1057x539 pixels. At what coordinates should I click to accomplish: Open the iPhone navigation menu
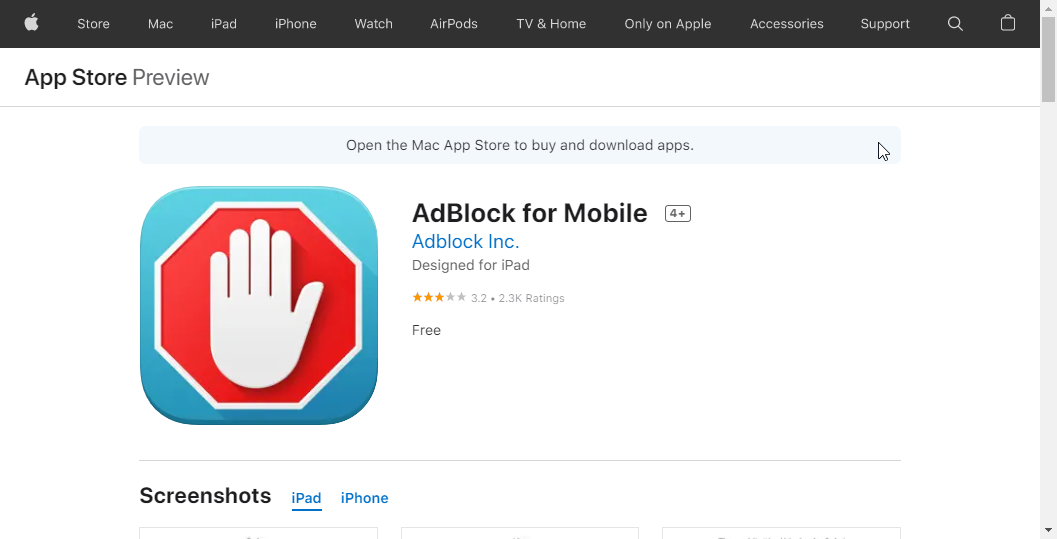tap(295, 24)
